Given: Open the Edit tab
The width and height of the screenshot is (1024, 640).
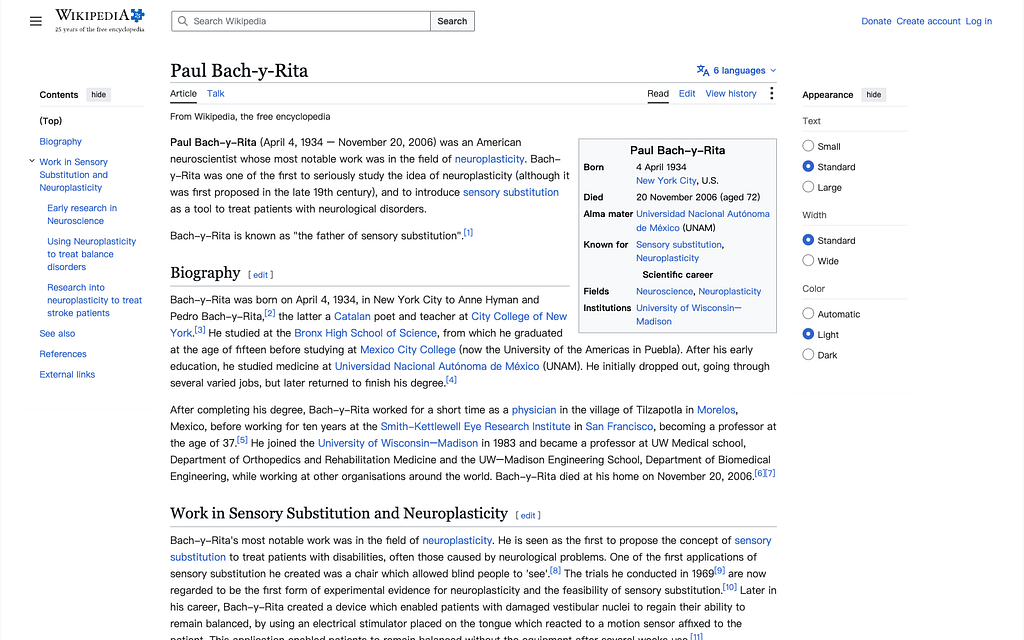Looking at the screenshot, I should [687, 93].
